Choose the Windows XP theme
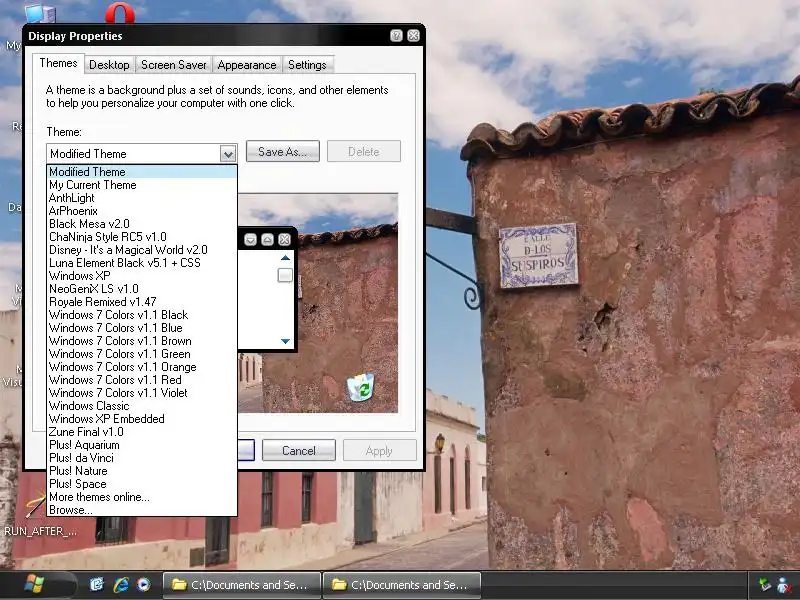 pos(142,276)
